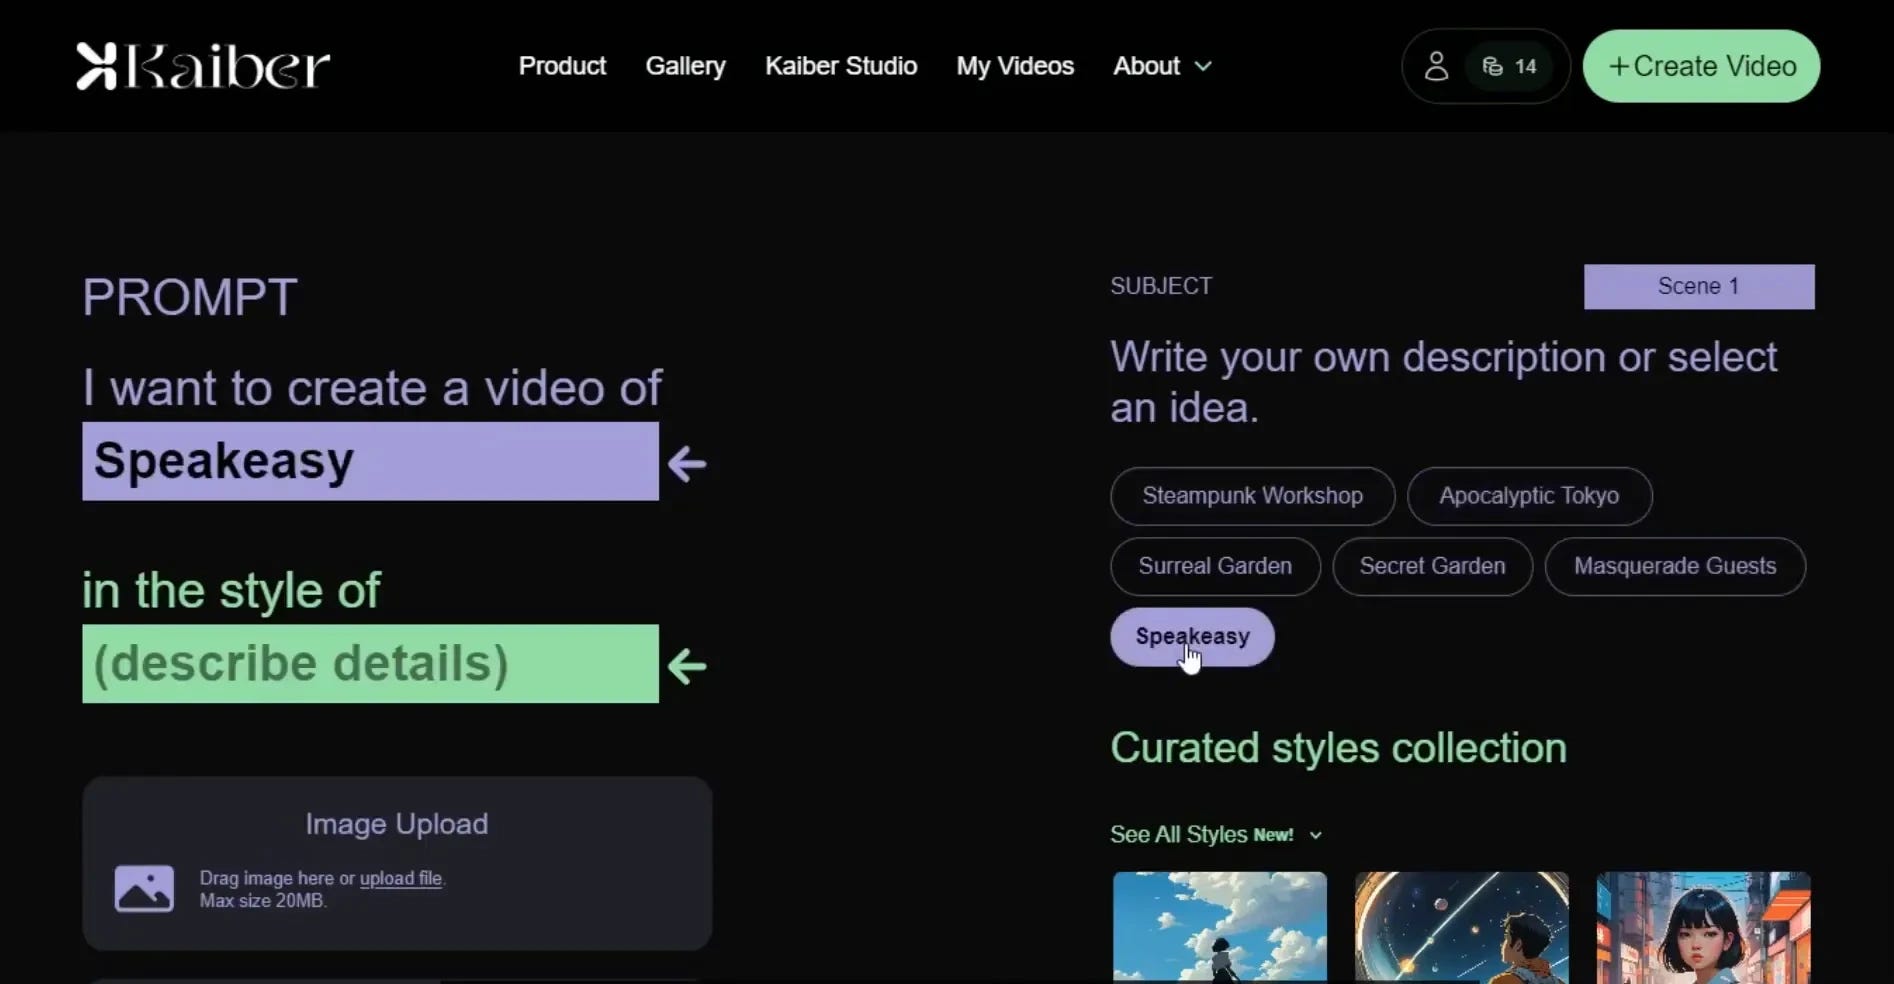Click the arrow beside the describe details field
Viewport: 1894px width, 984px height.
(x=687, y=665)
